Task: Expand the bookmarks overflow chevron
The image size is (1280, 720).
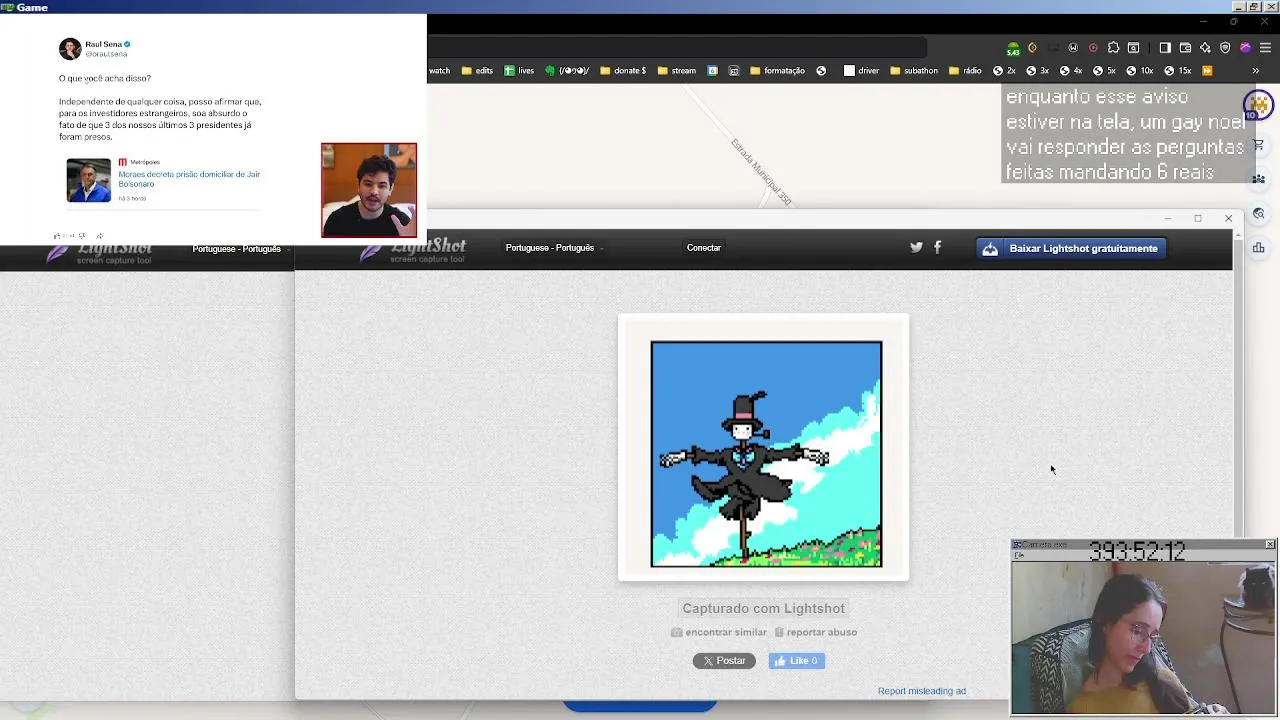Action: 1255,71
